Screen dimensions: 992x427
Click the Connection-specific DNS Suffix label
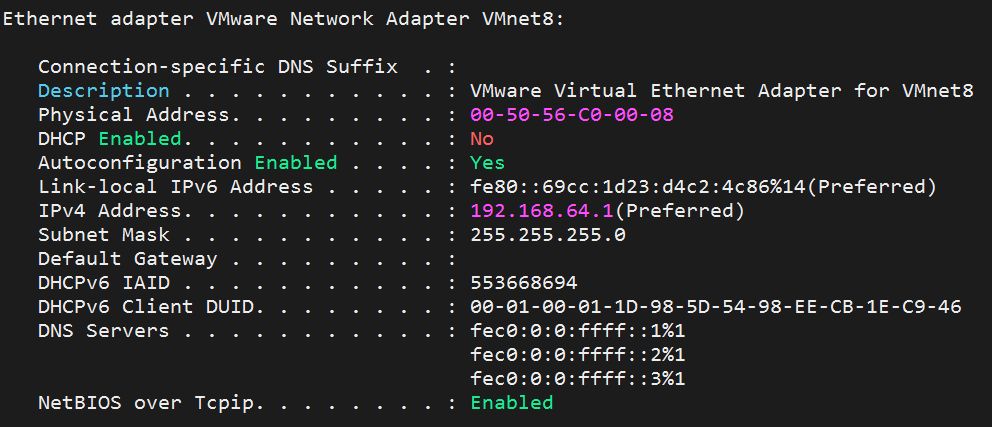[x=218, y=67]
